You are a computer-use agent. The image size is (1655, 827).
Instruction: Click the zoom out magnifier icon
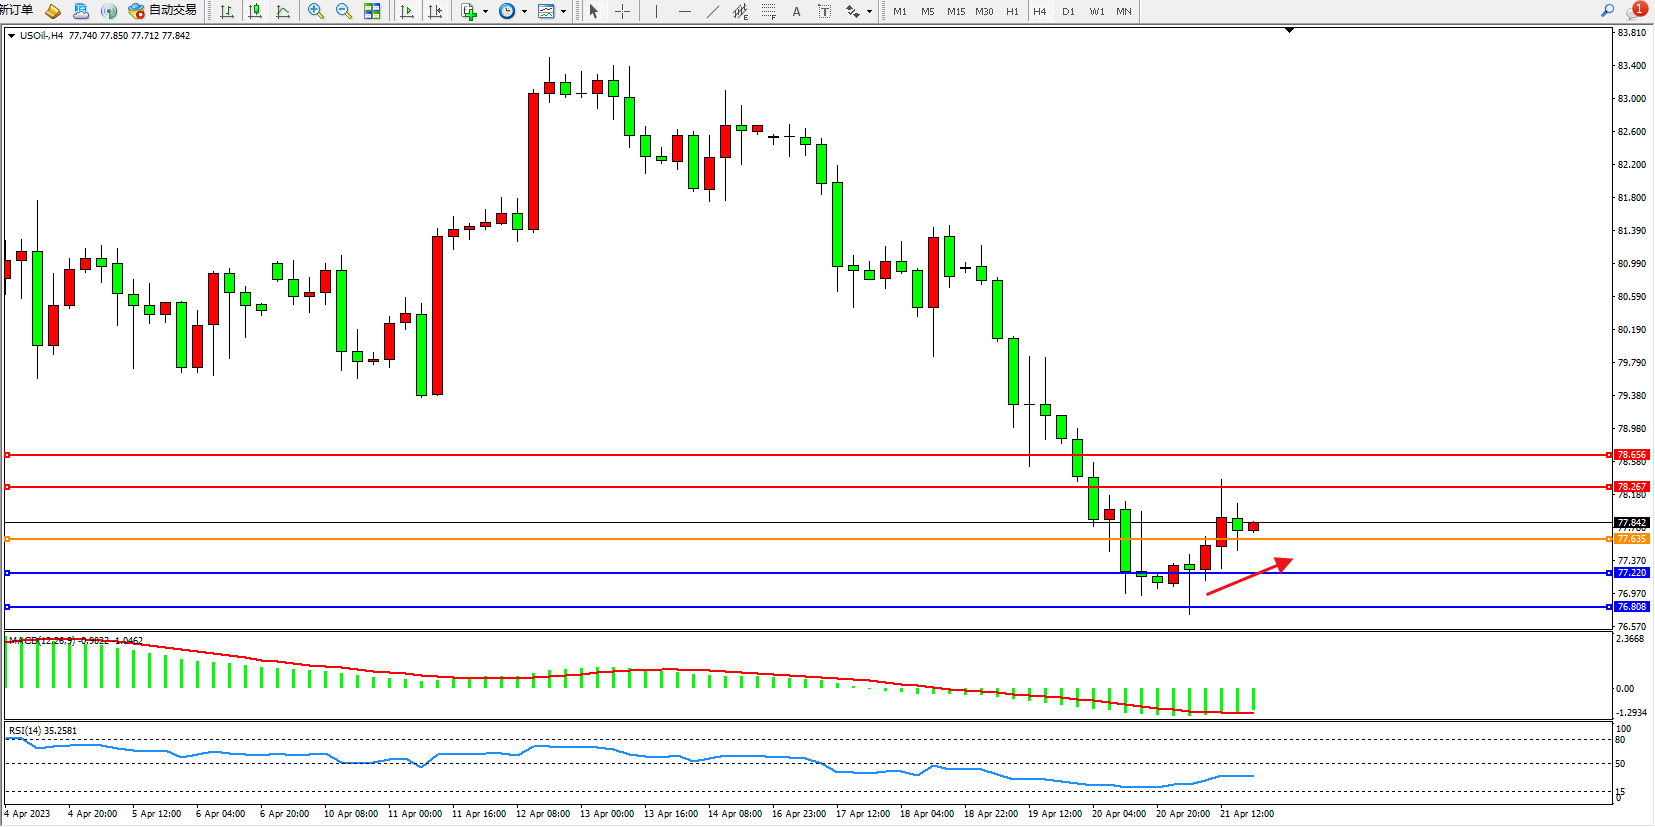point(344,11)
